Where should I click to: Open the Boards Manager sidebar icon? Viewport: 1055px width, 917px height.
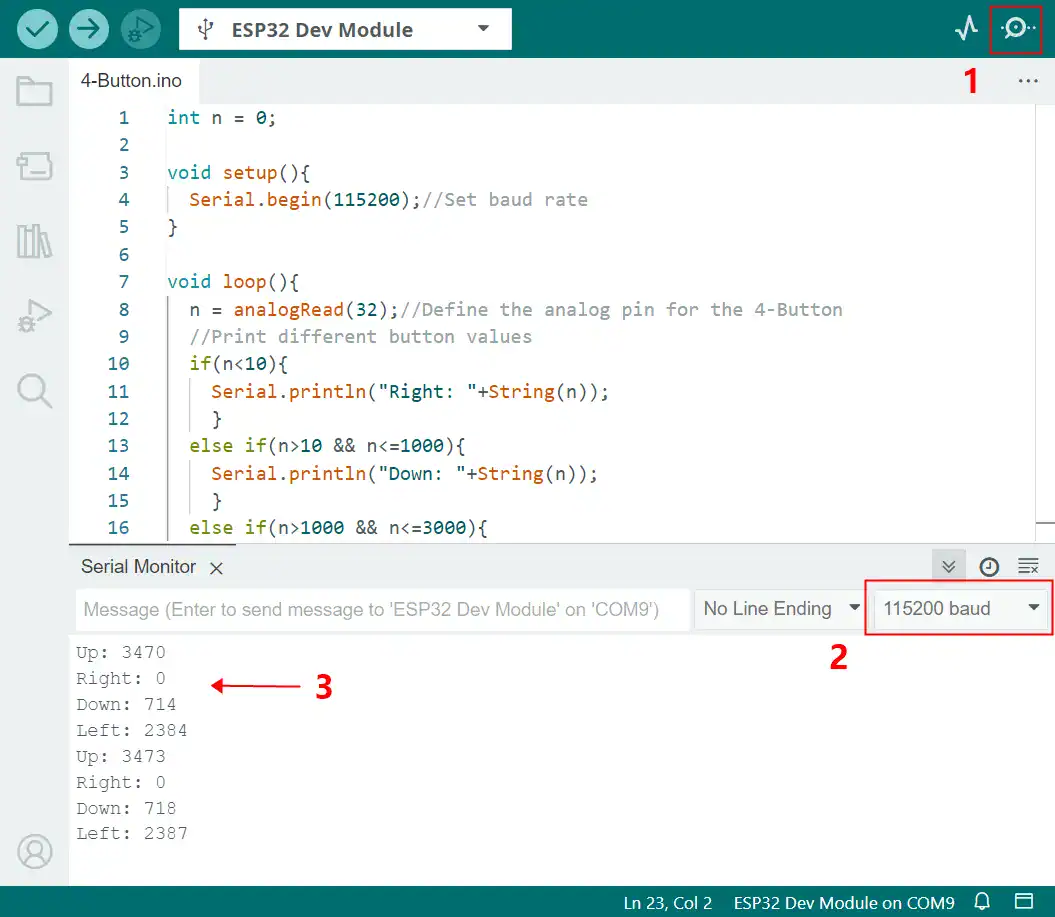(x=35, y=167)
